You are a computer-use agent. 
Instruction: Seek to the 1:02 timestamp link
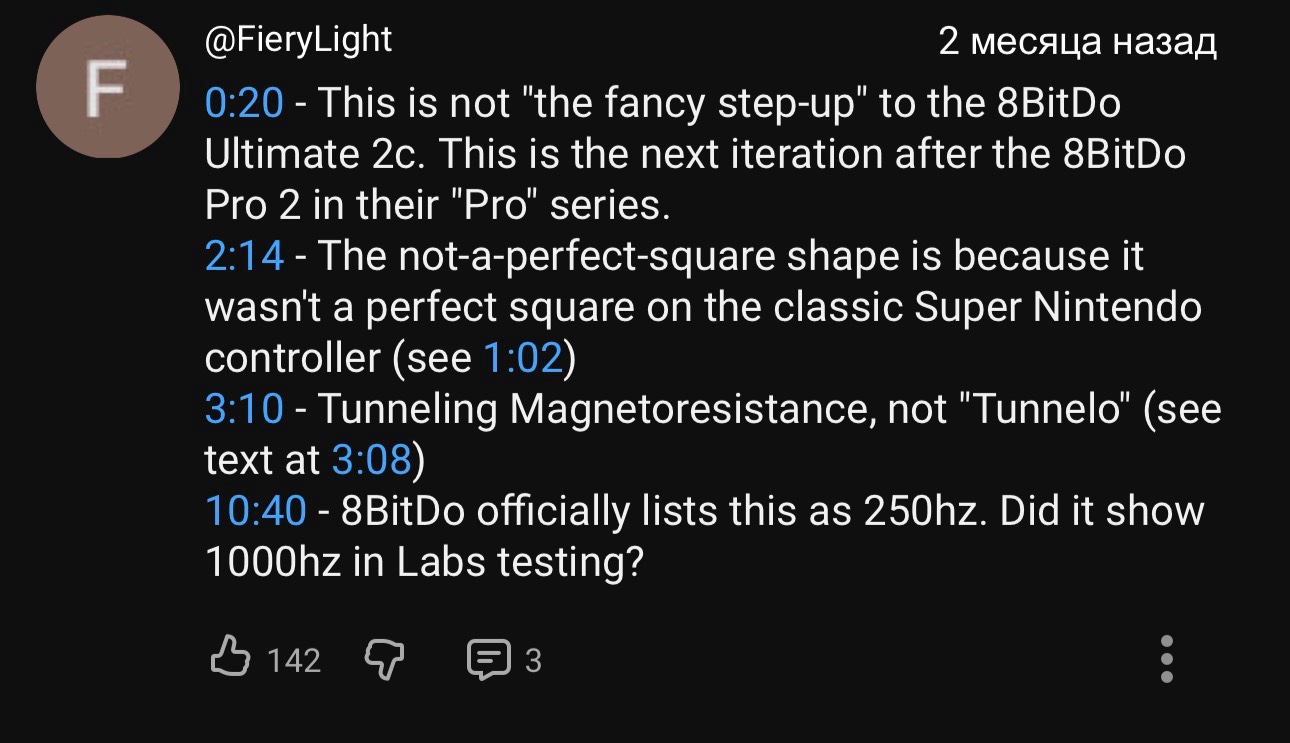tap(524, 358)
